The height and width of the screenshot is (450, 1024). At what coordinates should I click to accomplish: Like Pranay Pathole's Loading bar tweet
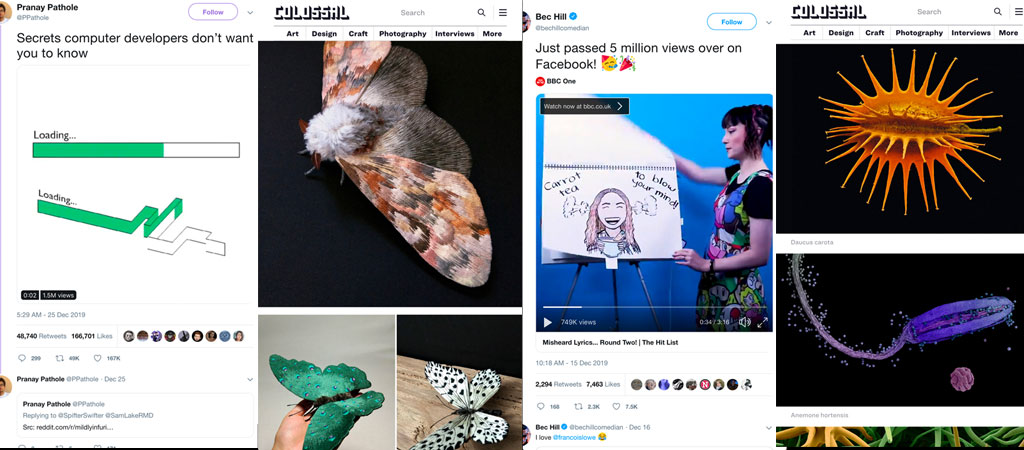(x=98, y=358)
